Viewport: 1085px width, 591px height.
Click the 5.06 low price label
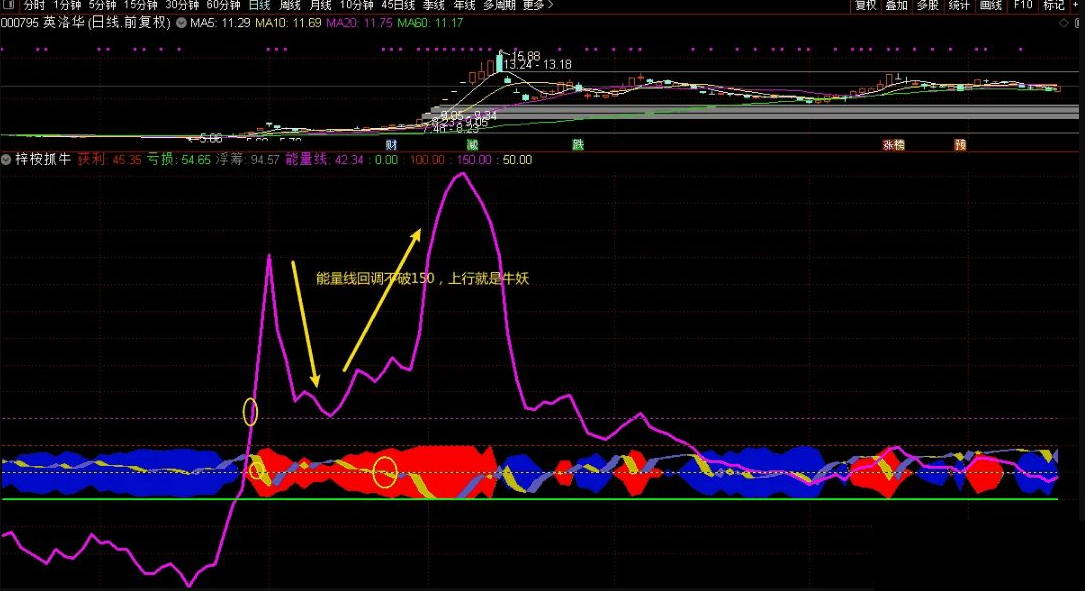210,139
